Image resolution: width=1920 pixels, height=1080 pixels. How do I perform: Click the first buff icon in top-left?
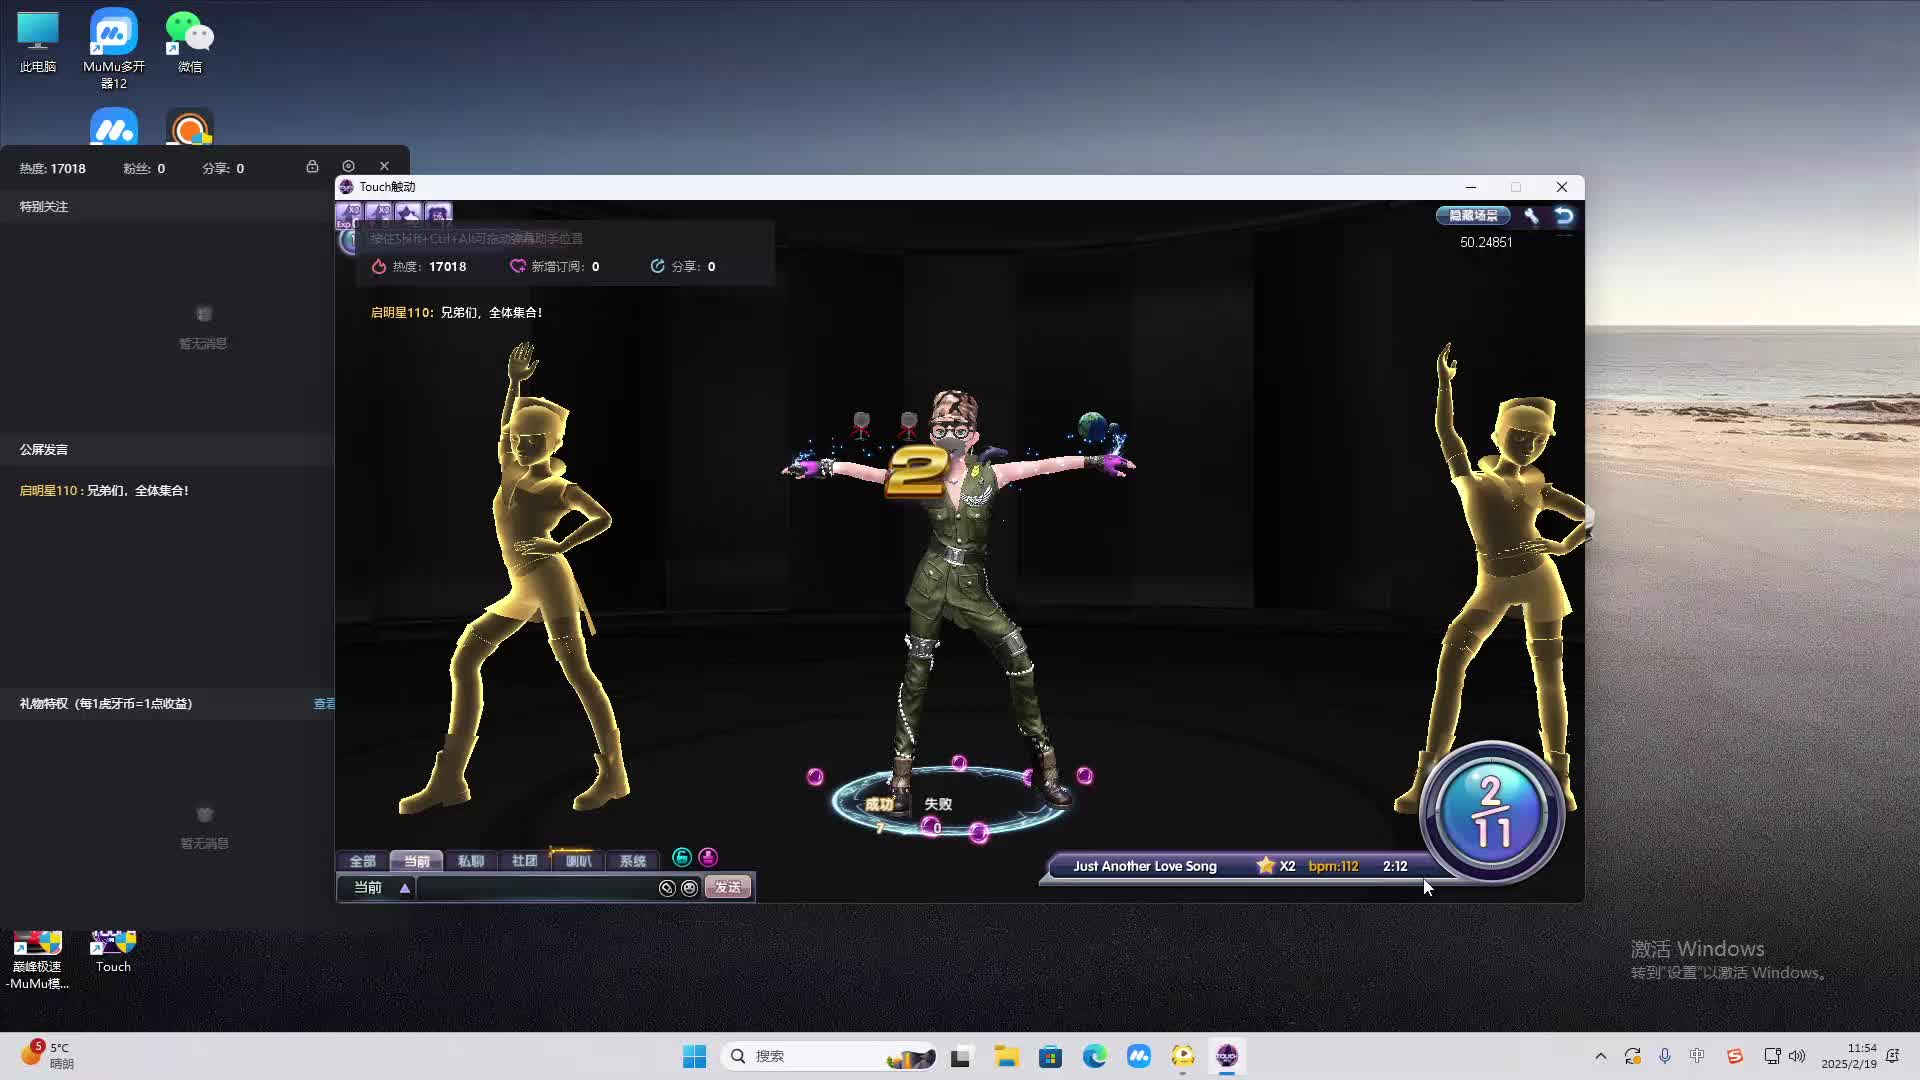tap(349, 213)
